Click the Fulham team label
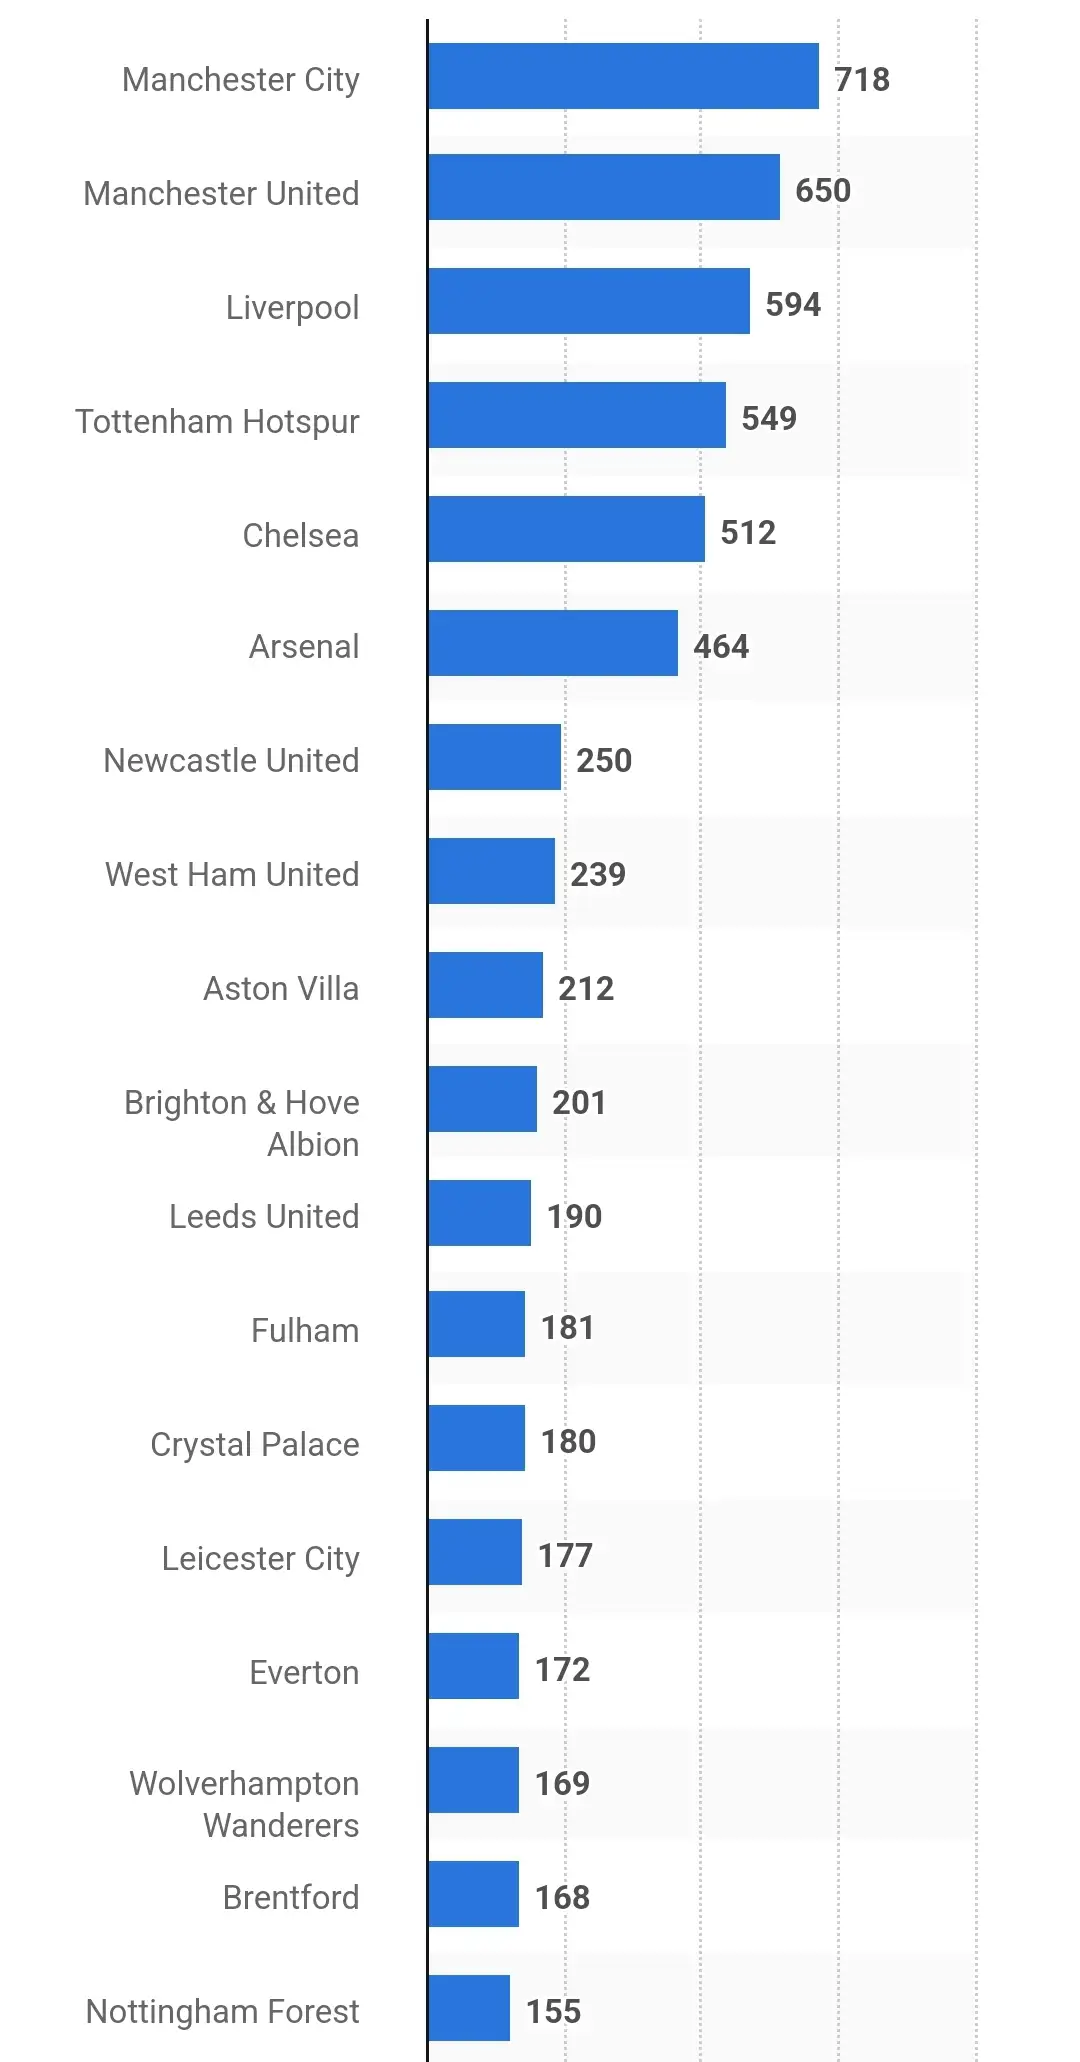The width and height of the screenshot is (1080, 2062). 305,1330
